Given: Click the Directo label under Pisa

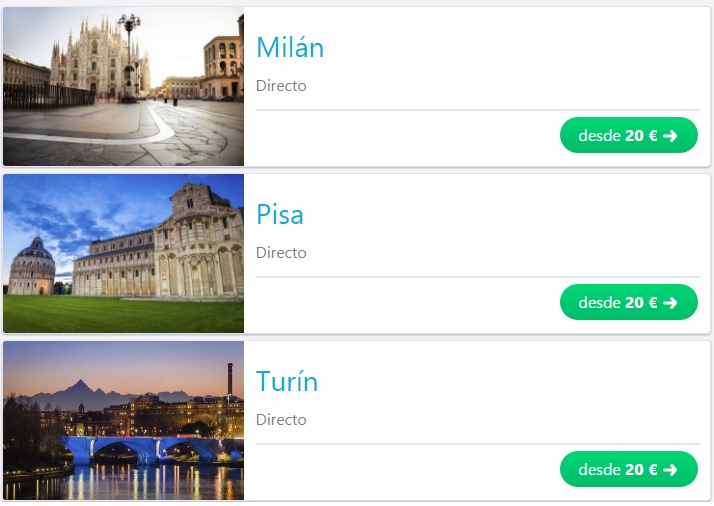Looking at the screenshot, I should [281, 253].
